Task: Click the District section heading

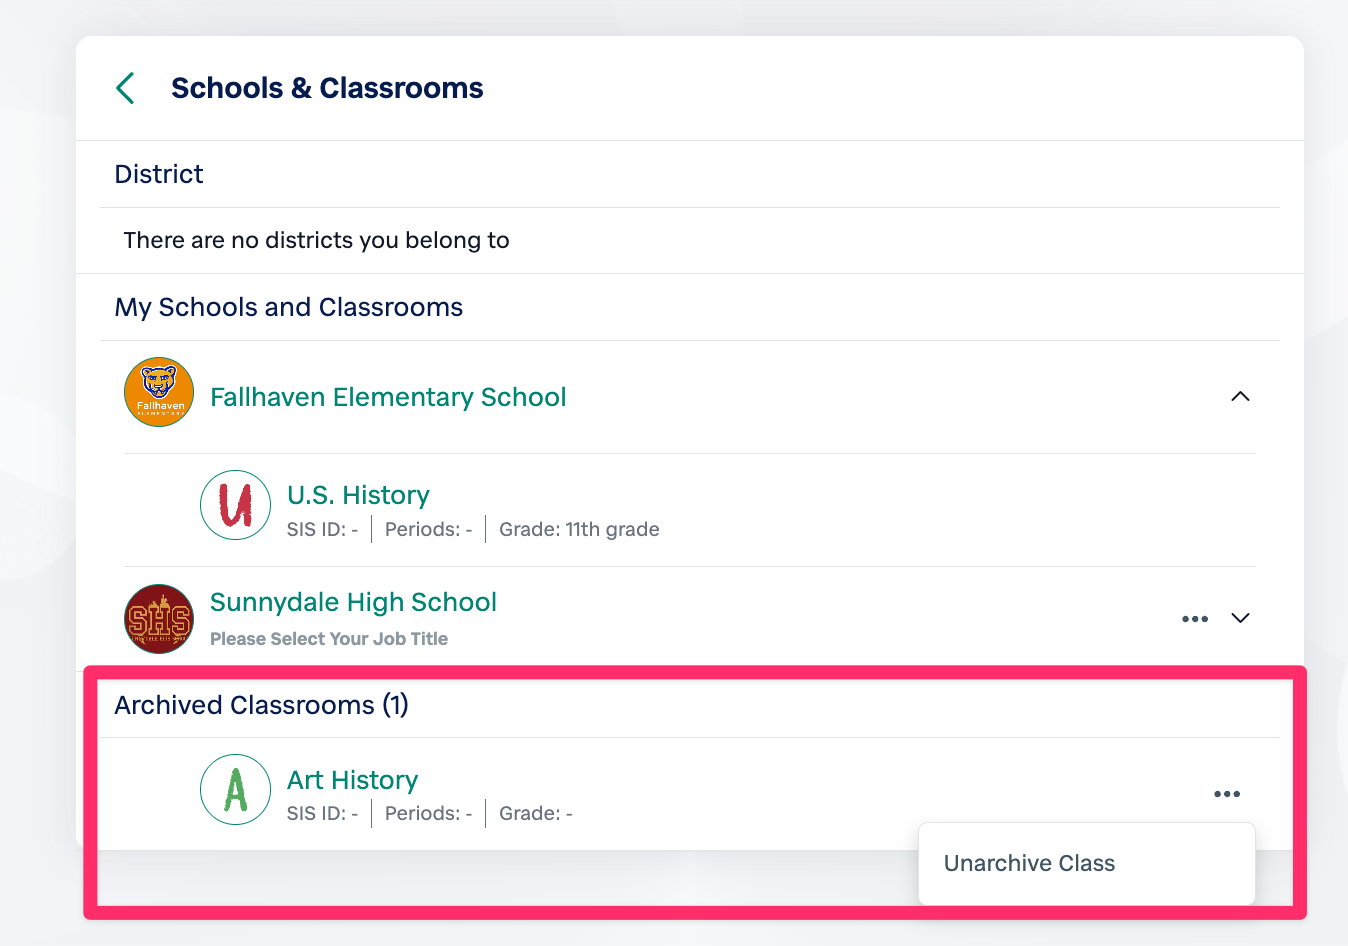Action: click(159, 174)
